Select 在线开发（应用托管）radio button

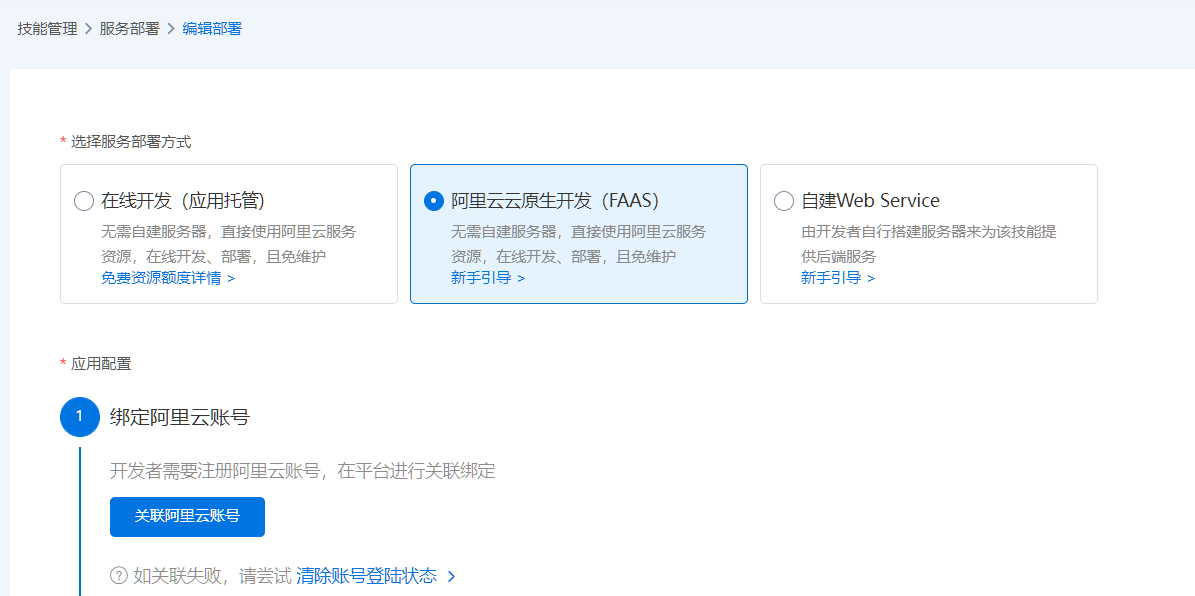[x=84, y=201]
